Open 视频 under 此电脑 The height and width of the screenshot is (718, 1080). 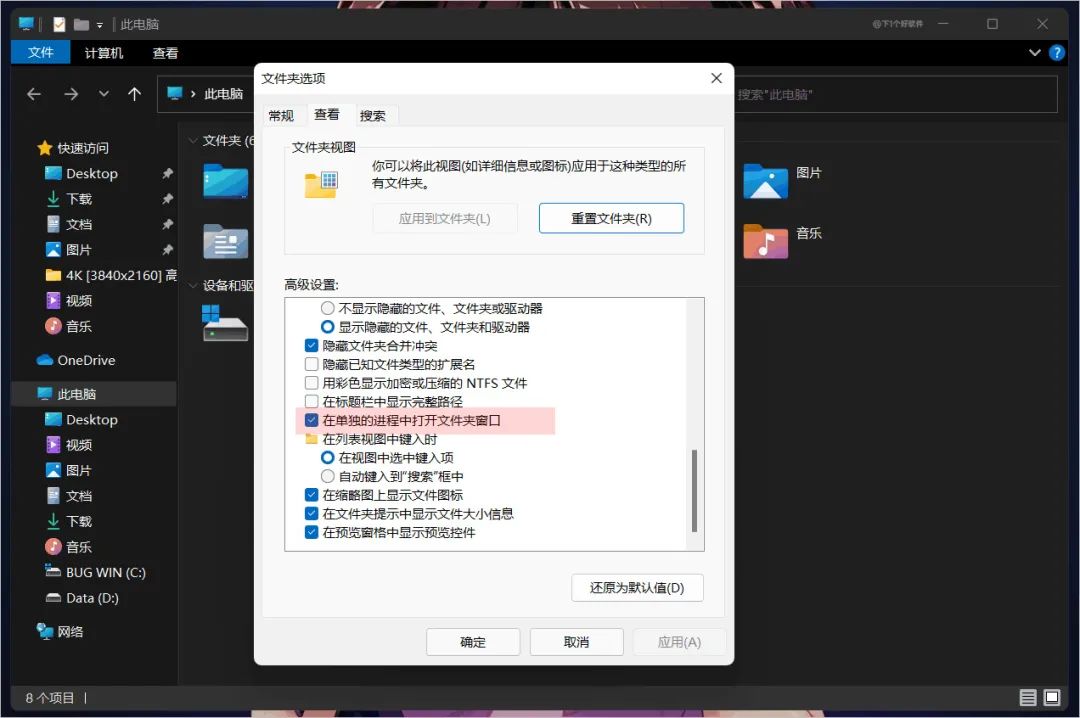(x=79, y=445)
